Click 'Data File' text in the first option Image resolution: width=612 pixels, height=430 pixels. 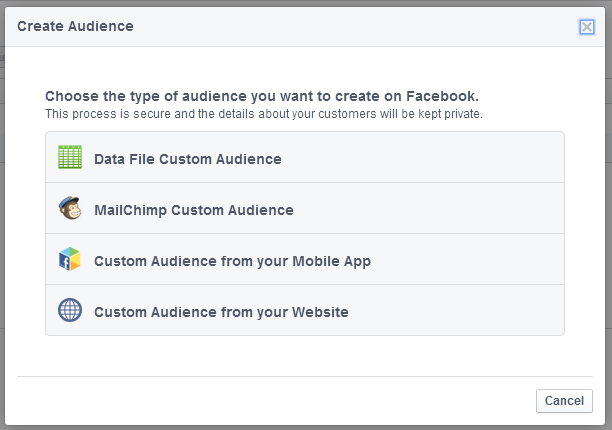pyautogui.click(x=125, y=159)
